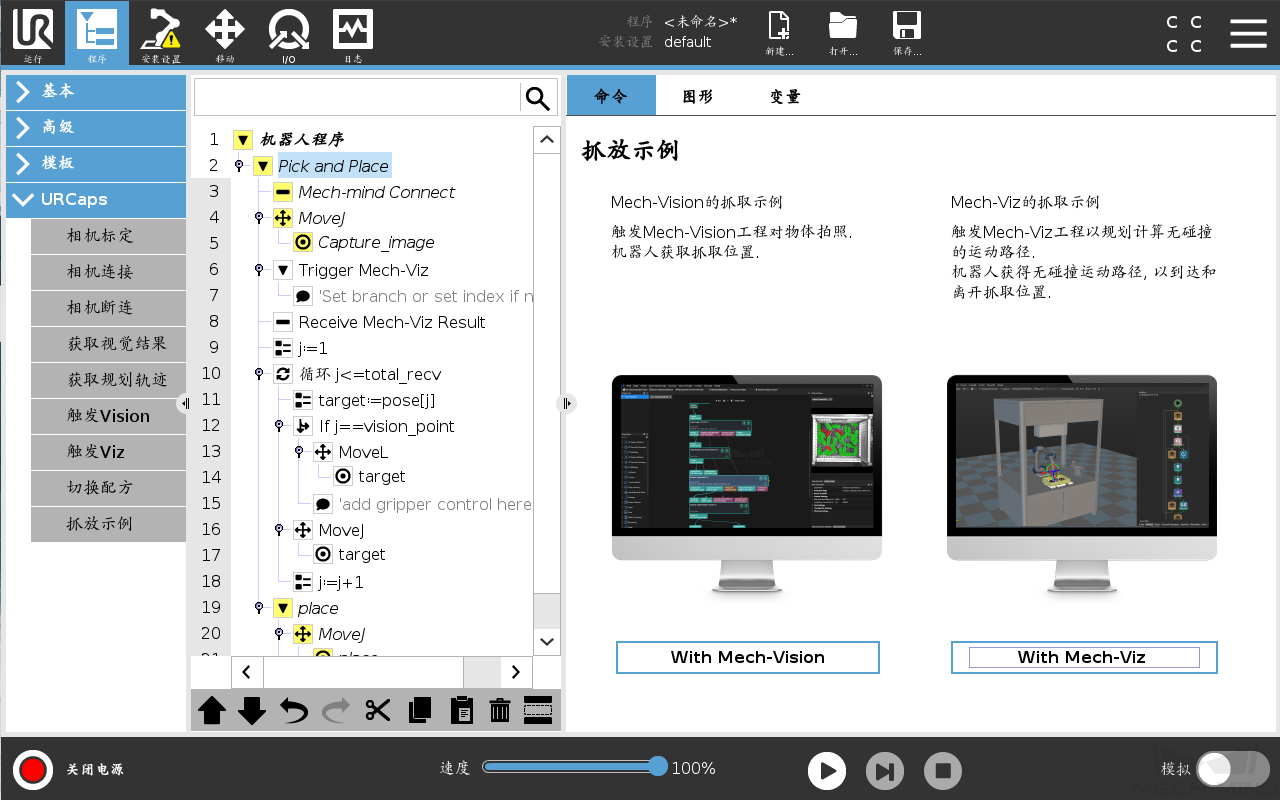The image size is (1280, 800).
Task: Click the red power-off circle icon
Action: 33,770
